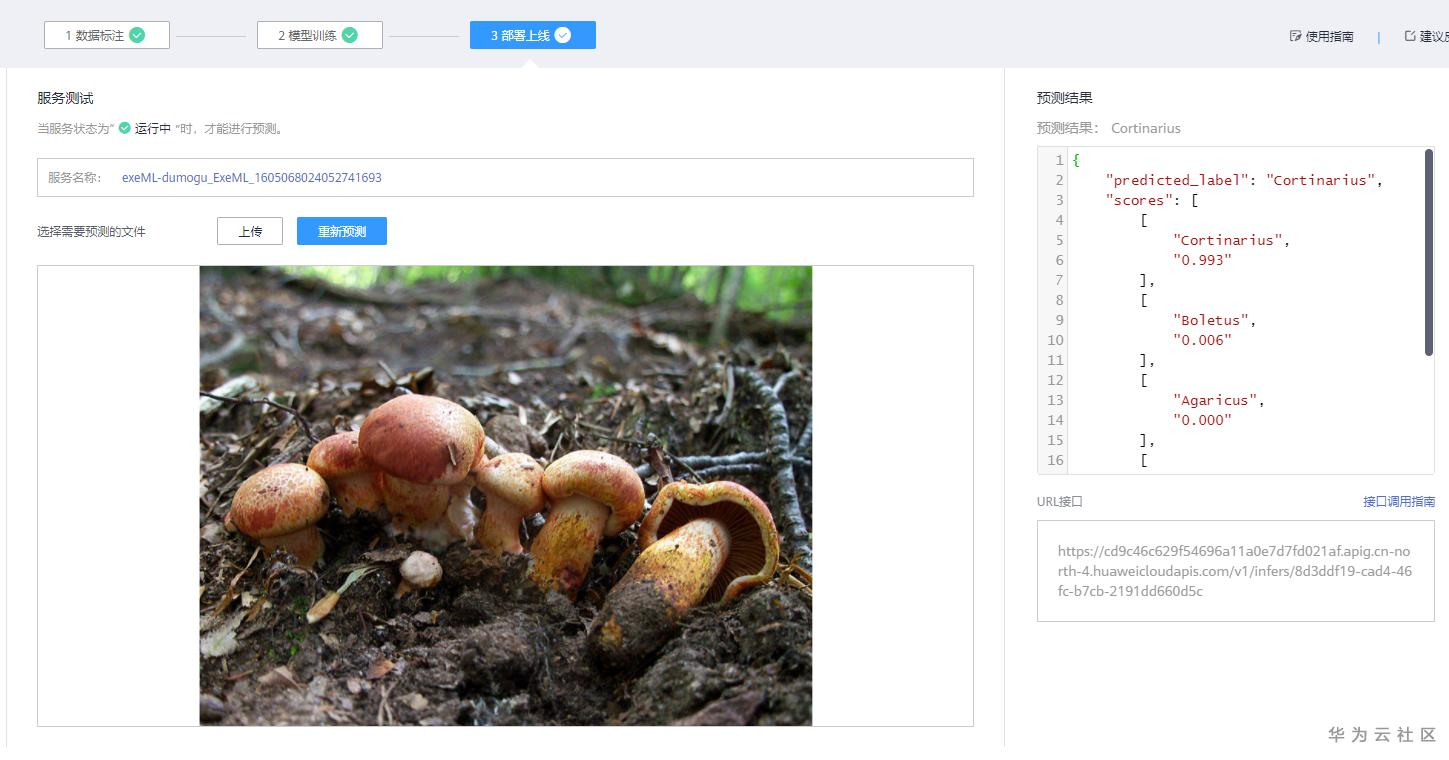Click the 服务测试 section heading

65,98
